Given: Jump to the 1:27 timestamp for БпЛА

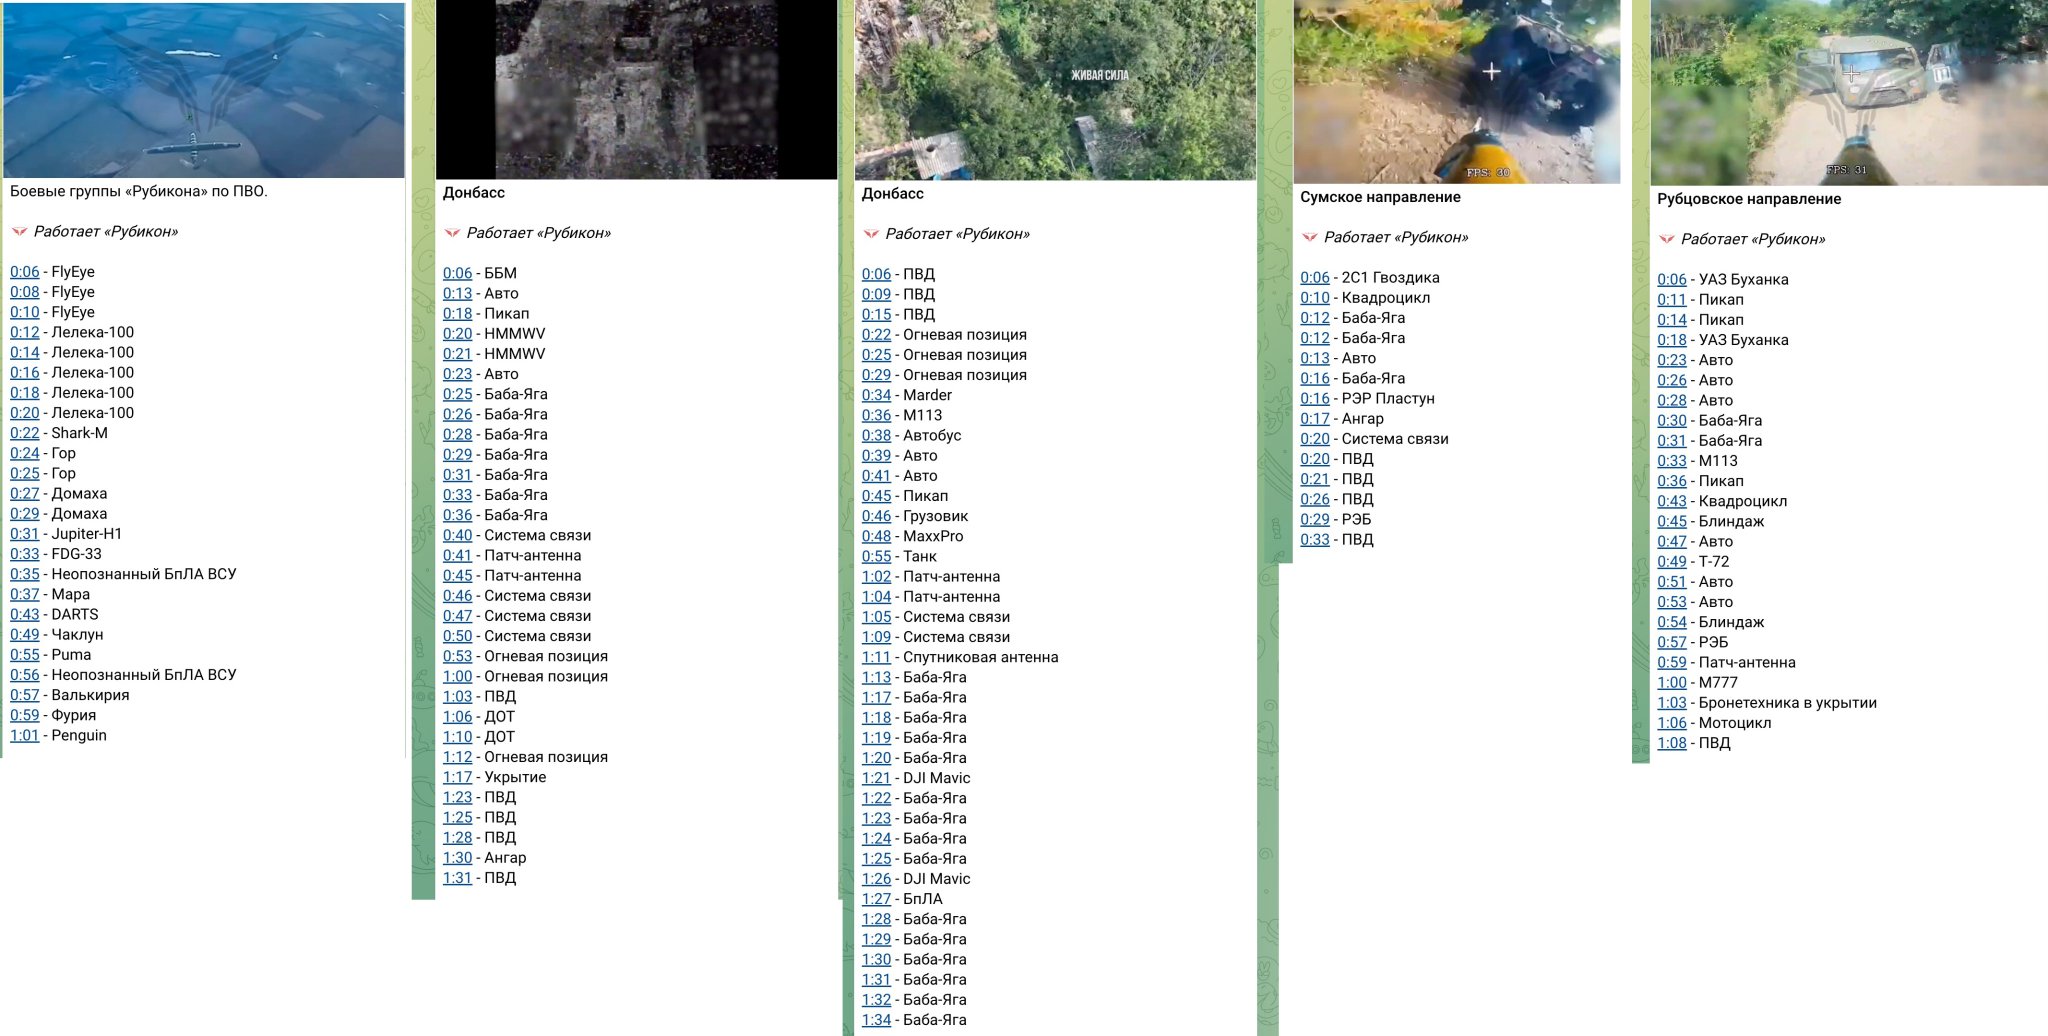Looking at the screenshot, I should pyautogui.click(x=877, y=899).
